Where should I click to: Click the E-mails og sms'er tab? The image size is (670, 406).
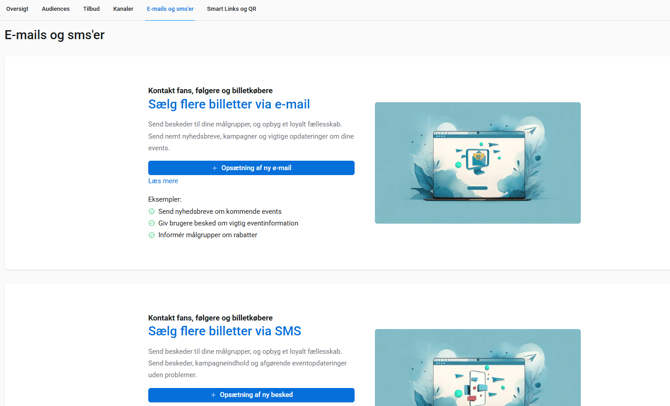(170, 9)
